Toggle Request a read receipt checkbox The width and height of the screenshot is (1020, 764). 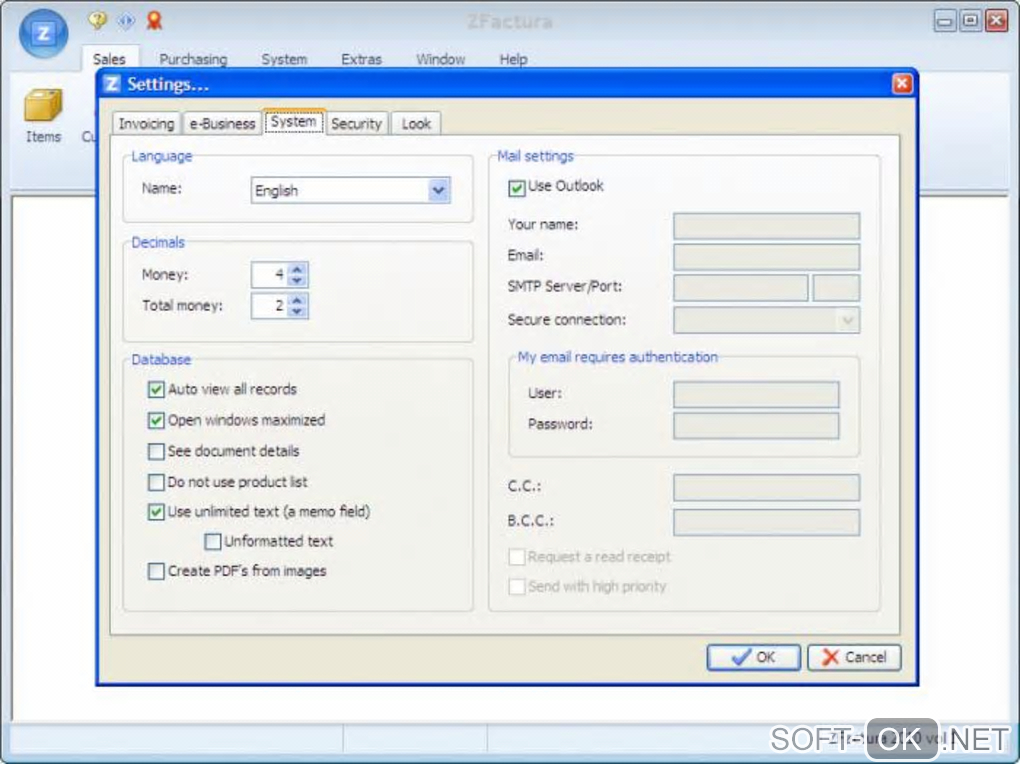click(x=517, y=557)
